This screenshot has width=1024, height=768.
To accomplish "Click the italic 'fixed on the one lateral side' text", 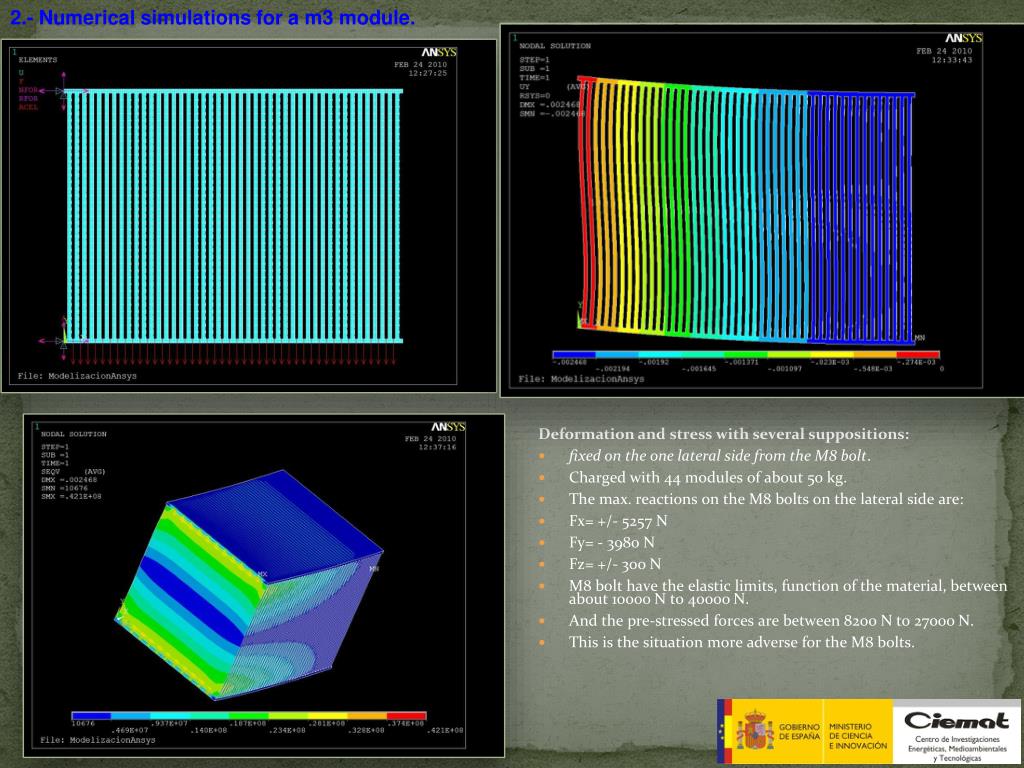I will pos(719,456).
